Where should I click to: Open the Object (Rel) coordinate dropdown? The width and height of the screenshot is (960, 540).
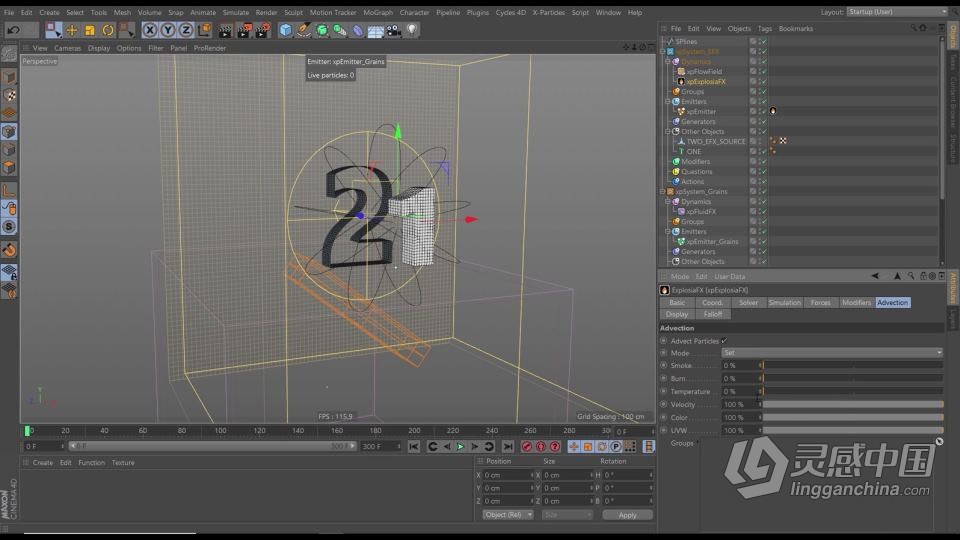click(508, 515)
